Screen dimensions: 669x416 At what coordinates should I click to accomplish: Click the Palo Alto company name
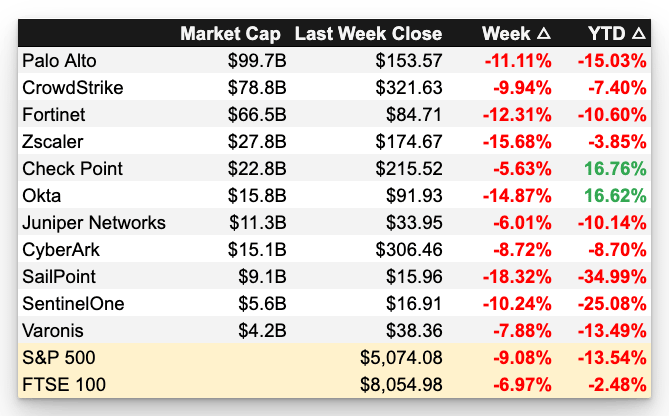tap(59, 61)
